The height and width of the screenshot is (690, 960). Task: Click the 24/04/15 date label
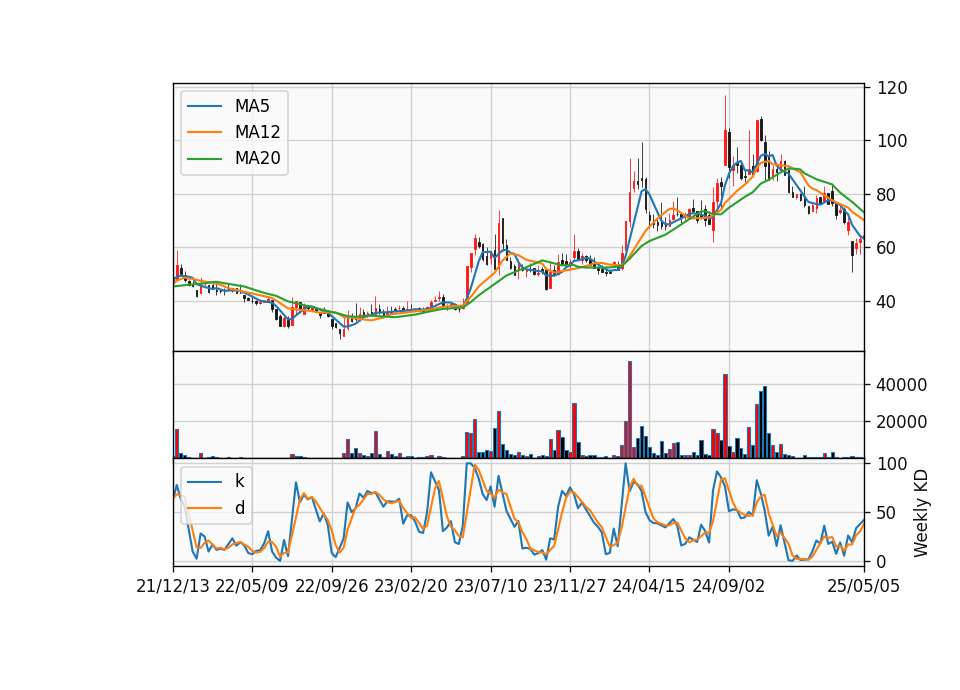(x=649, y=587)
